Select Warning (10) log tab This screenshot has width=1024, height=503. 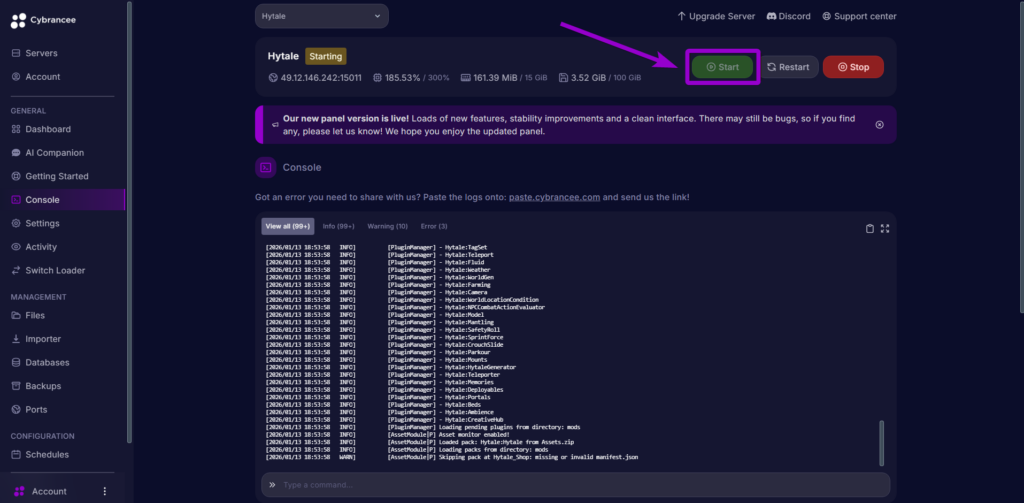(x=387, y=226)
